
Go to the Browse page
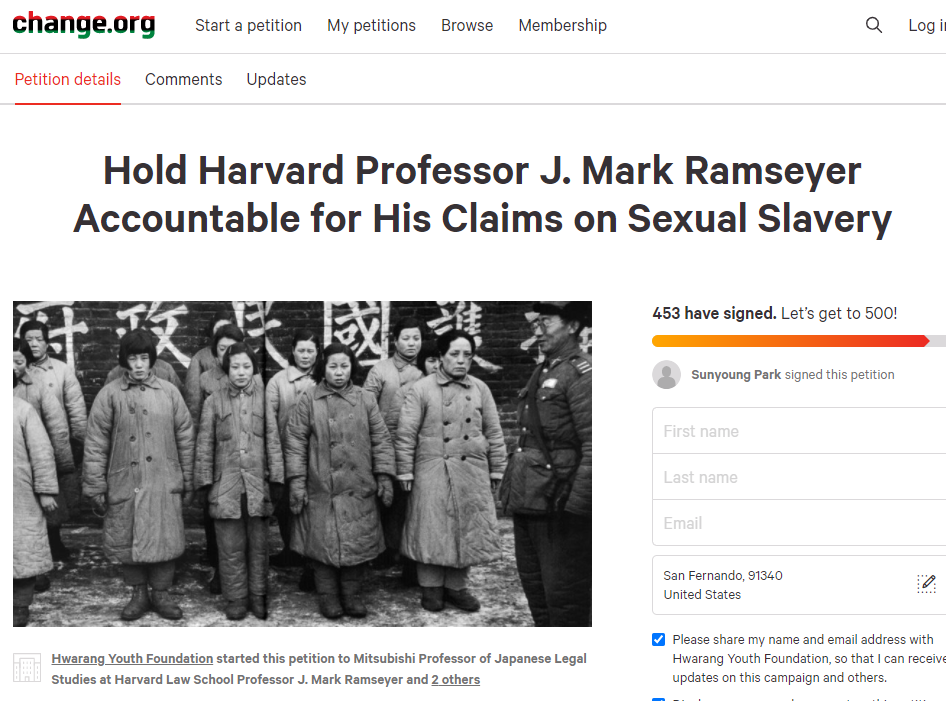[x=467, y=25]
